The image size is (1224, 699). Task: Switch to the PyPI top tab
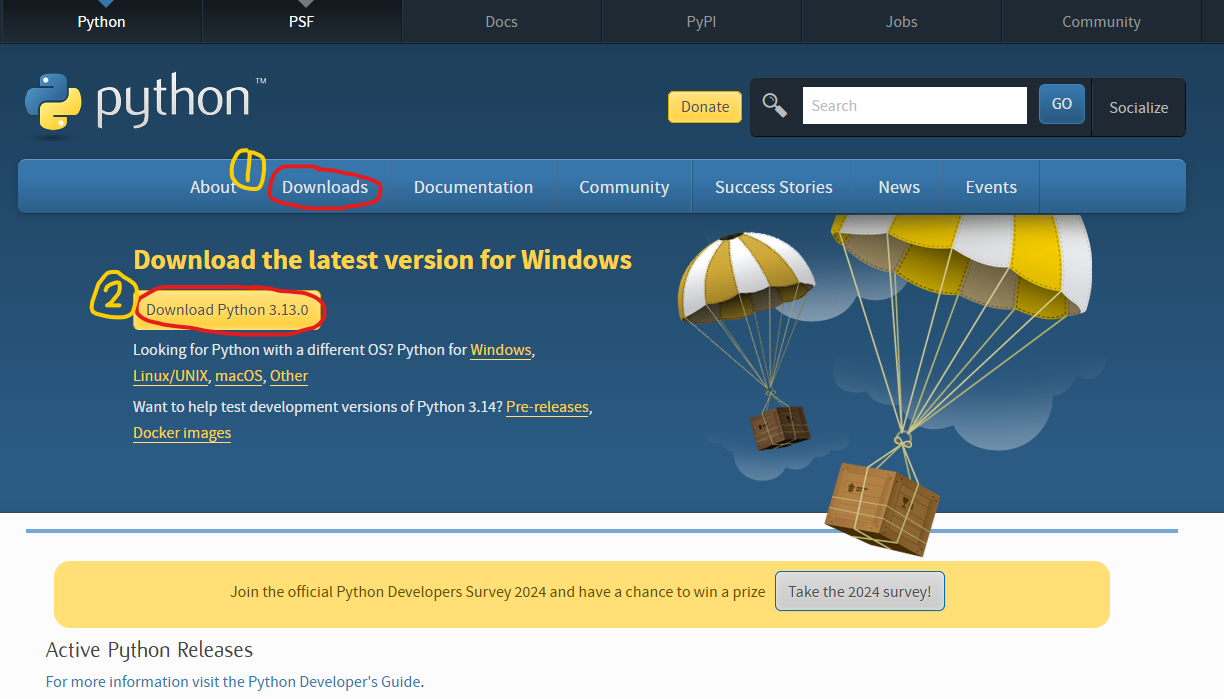point(701,21)
